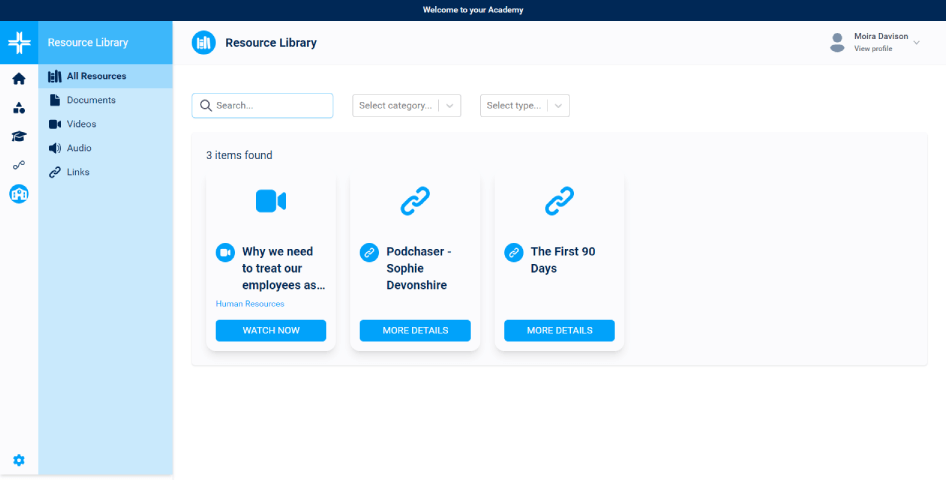Filter by Videos in the sidebar
The width and height of the screenshot is (946, 480).
[81, 124]
